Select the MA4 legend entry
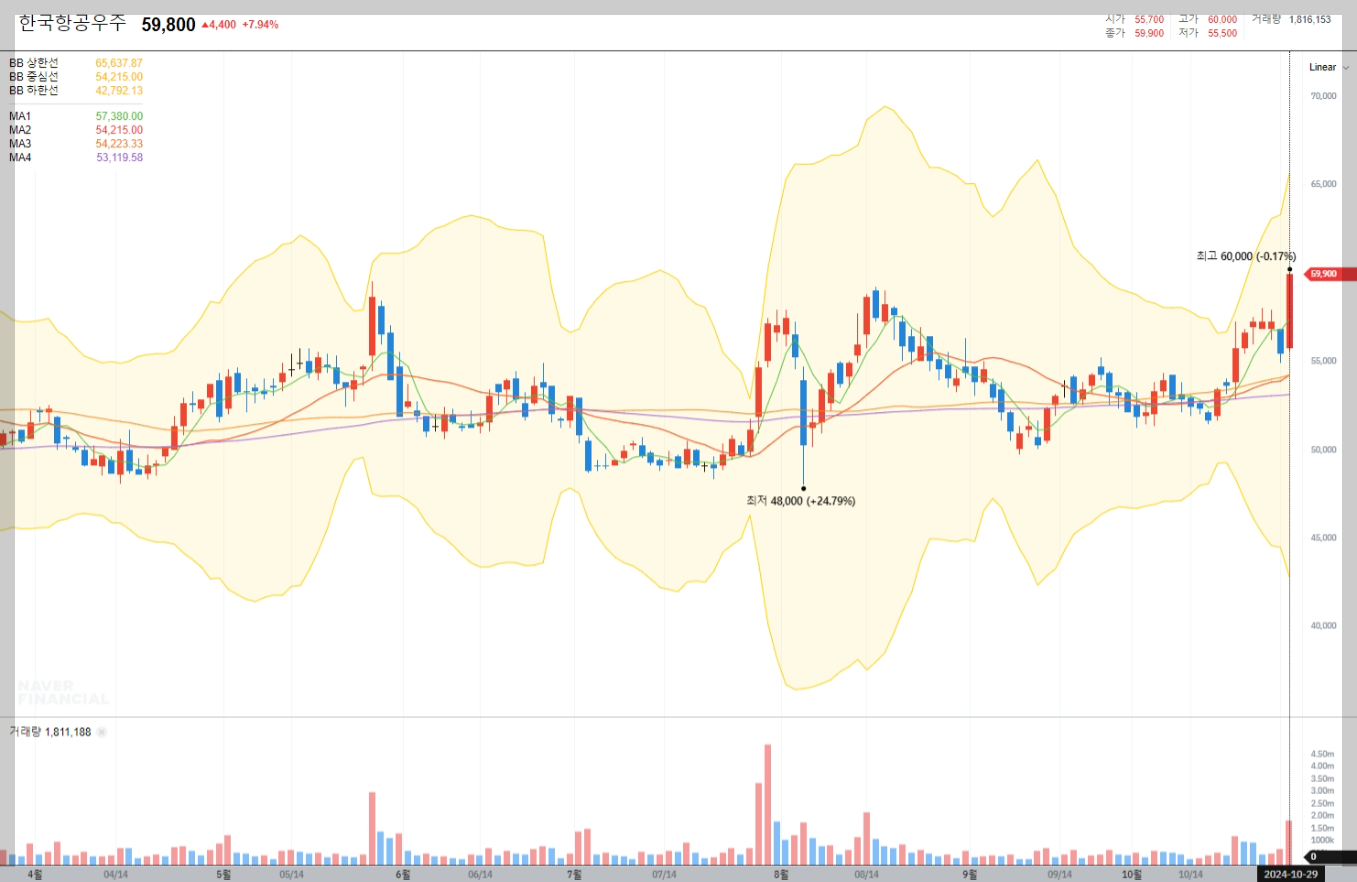Image resolution: width=1357 pixels, height=882 pixels. (76, 157)
